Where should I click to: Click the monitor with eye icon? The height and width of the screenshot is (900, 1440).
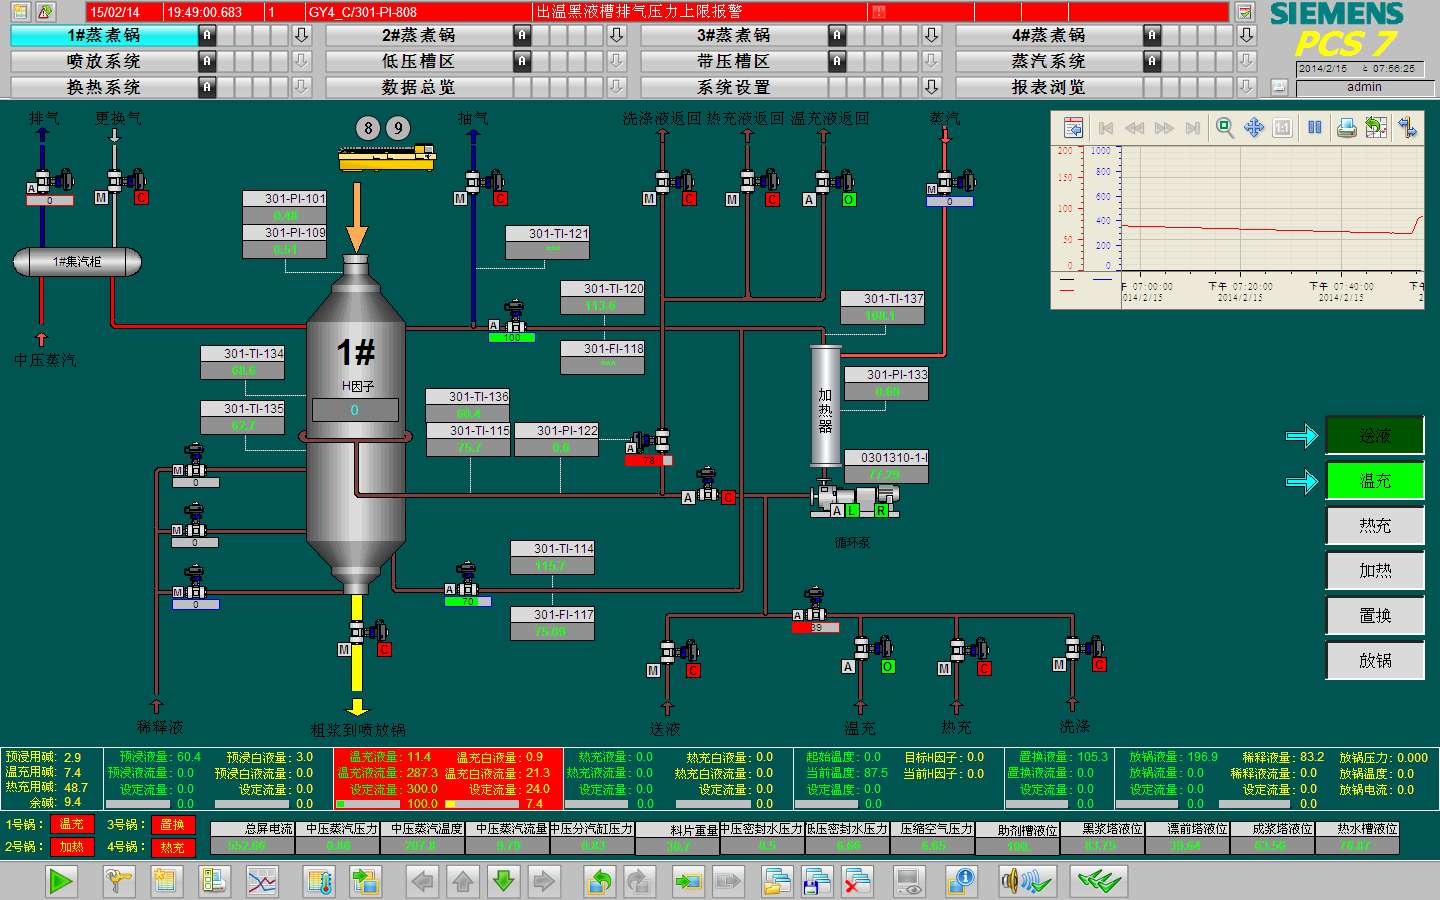[x=909, y=881]
